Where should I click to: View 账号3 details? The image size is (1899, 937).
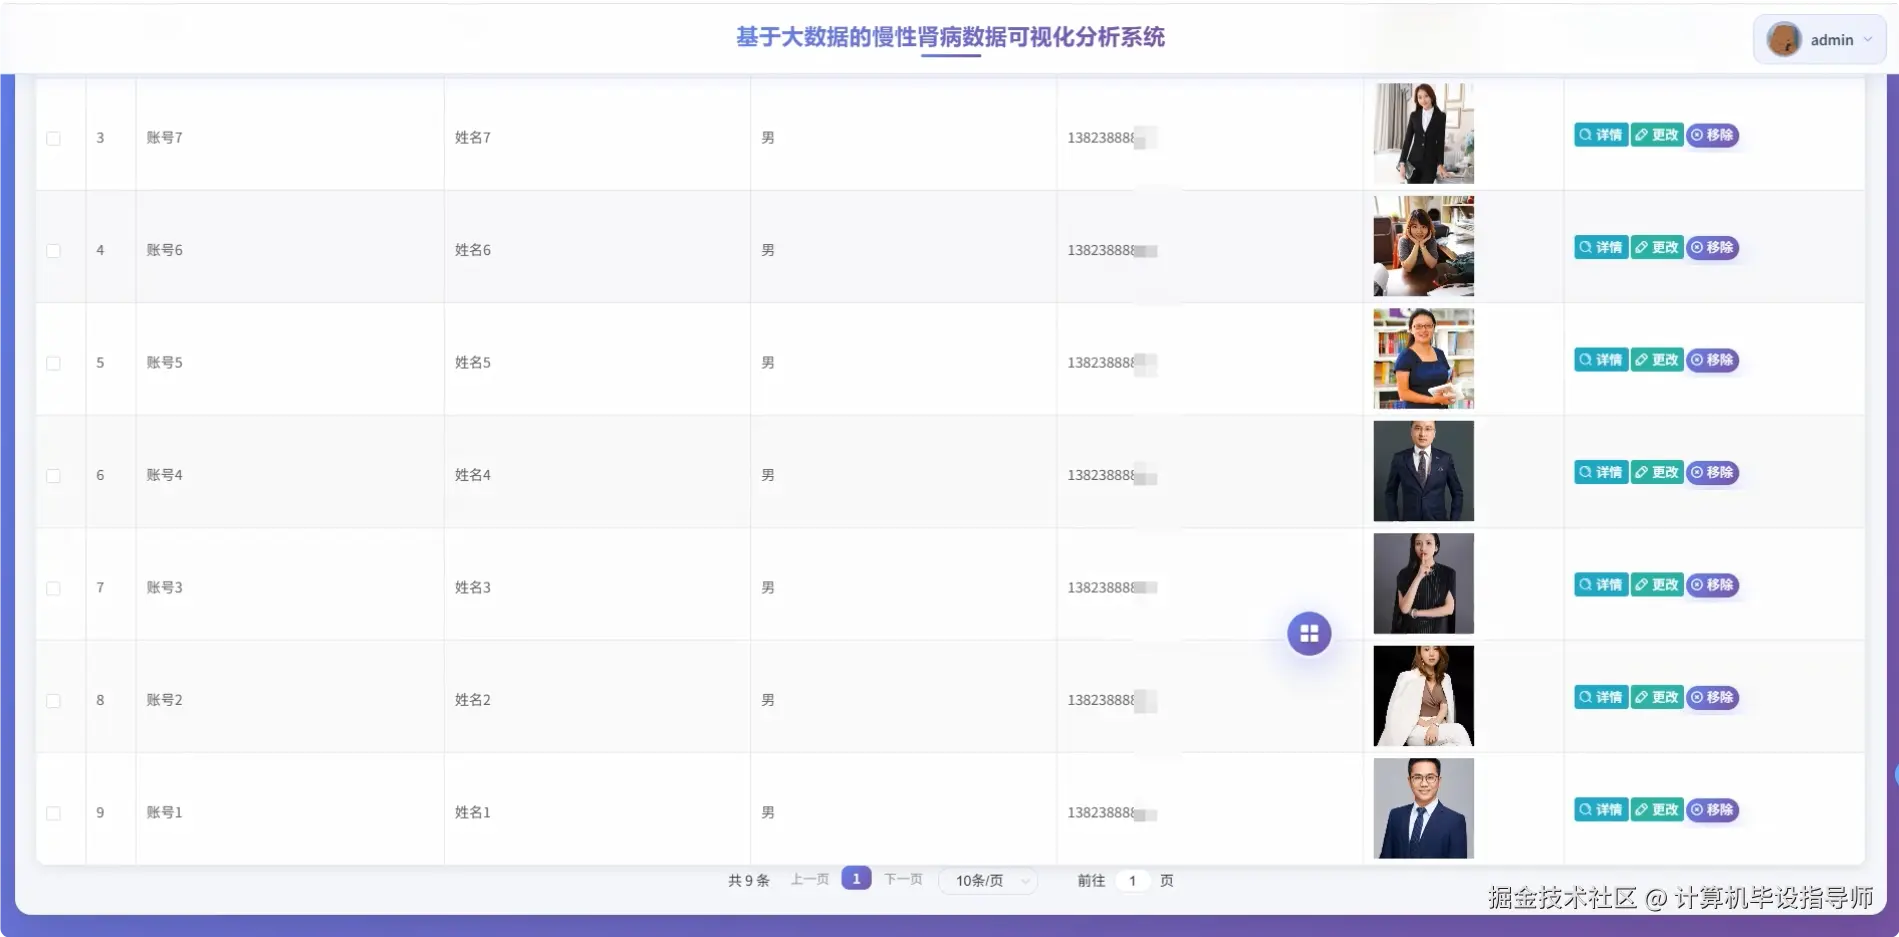1601,585
